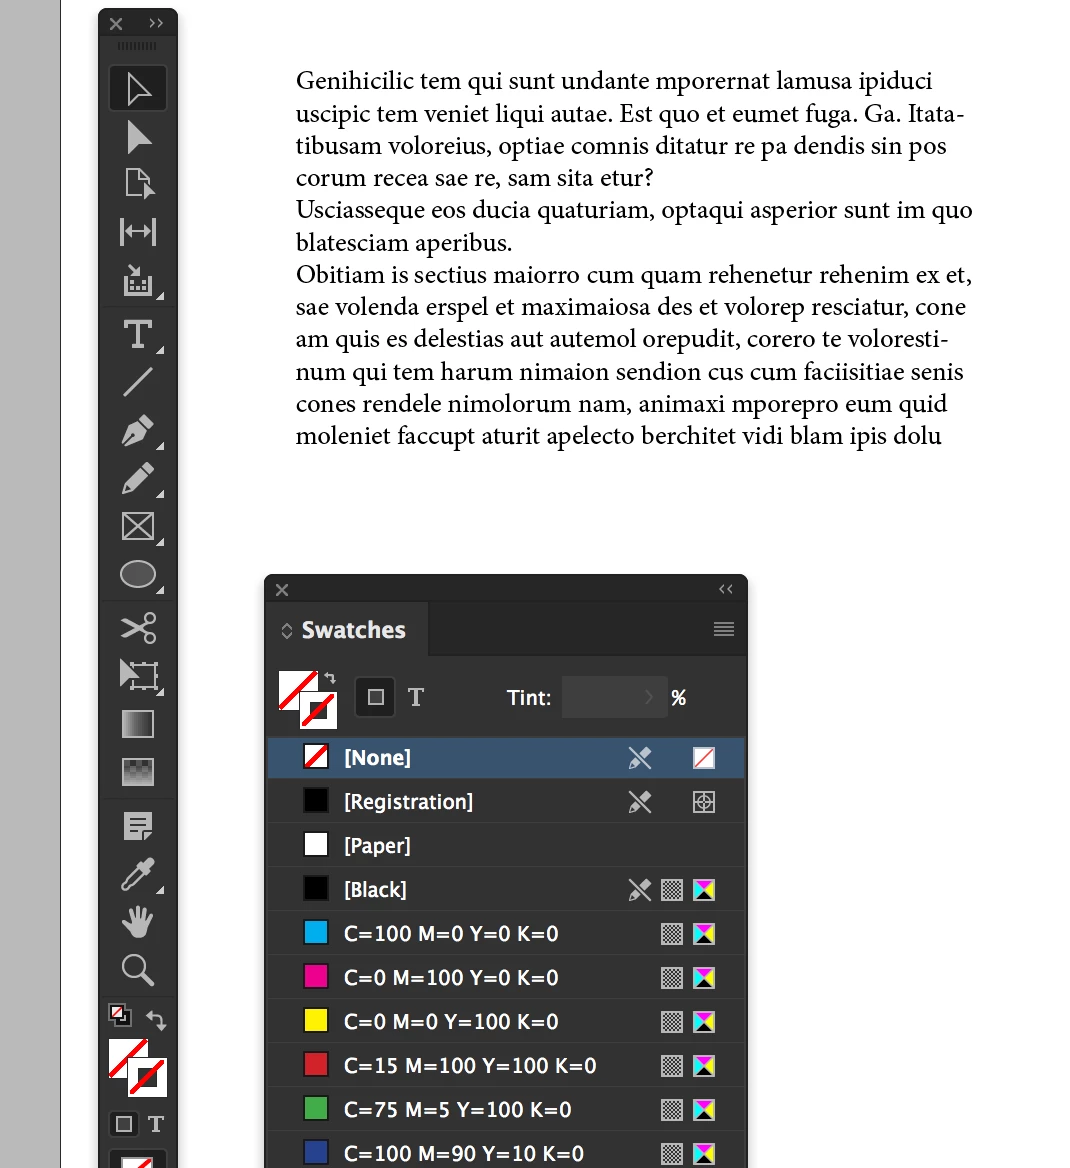1070x1168 pixels.
Task: Click the Swatches panel tab
Action: pos(346,630)
